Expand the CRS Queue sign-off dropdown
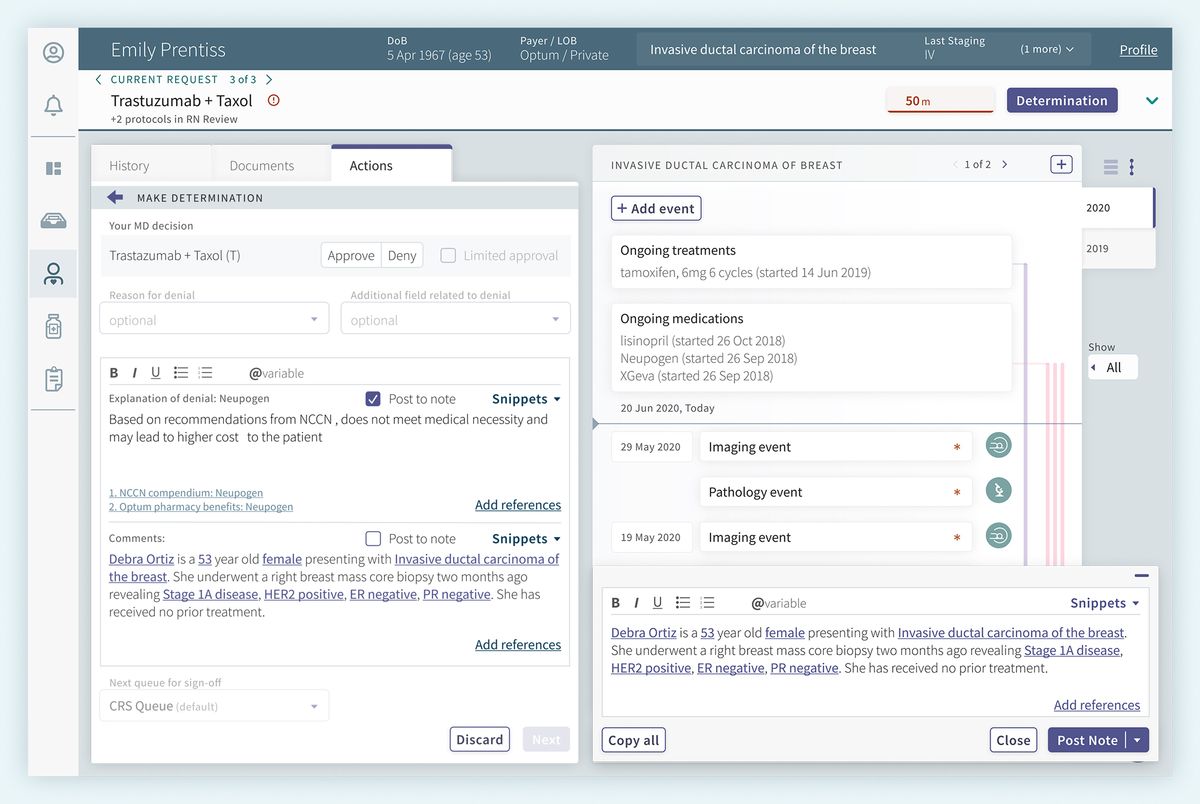This screenshot has height=804, width=1200. pos(213,705)
